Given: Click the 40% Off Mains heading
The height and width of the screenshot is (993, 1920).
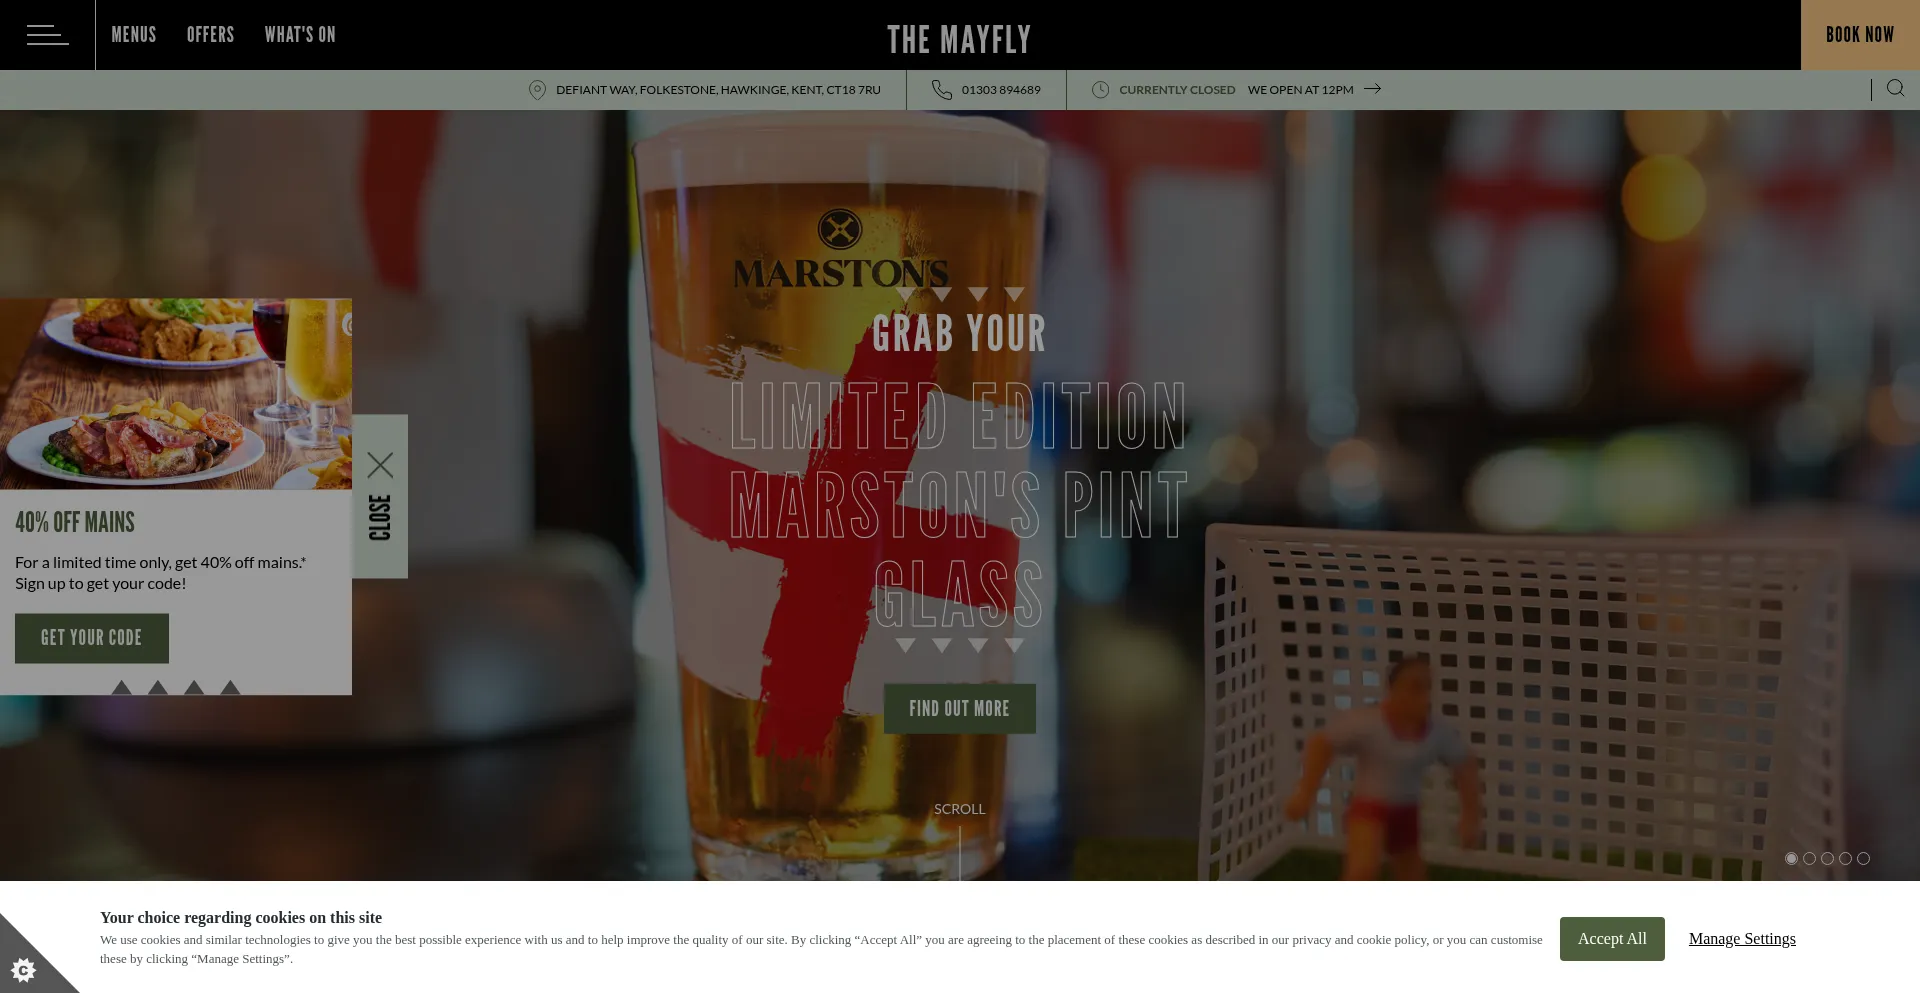Looking at the screenshot, I should [x=75, y=522].
